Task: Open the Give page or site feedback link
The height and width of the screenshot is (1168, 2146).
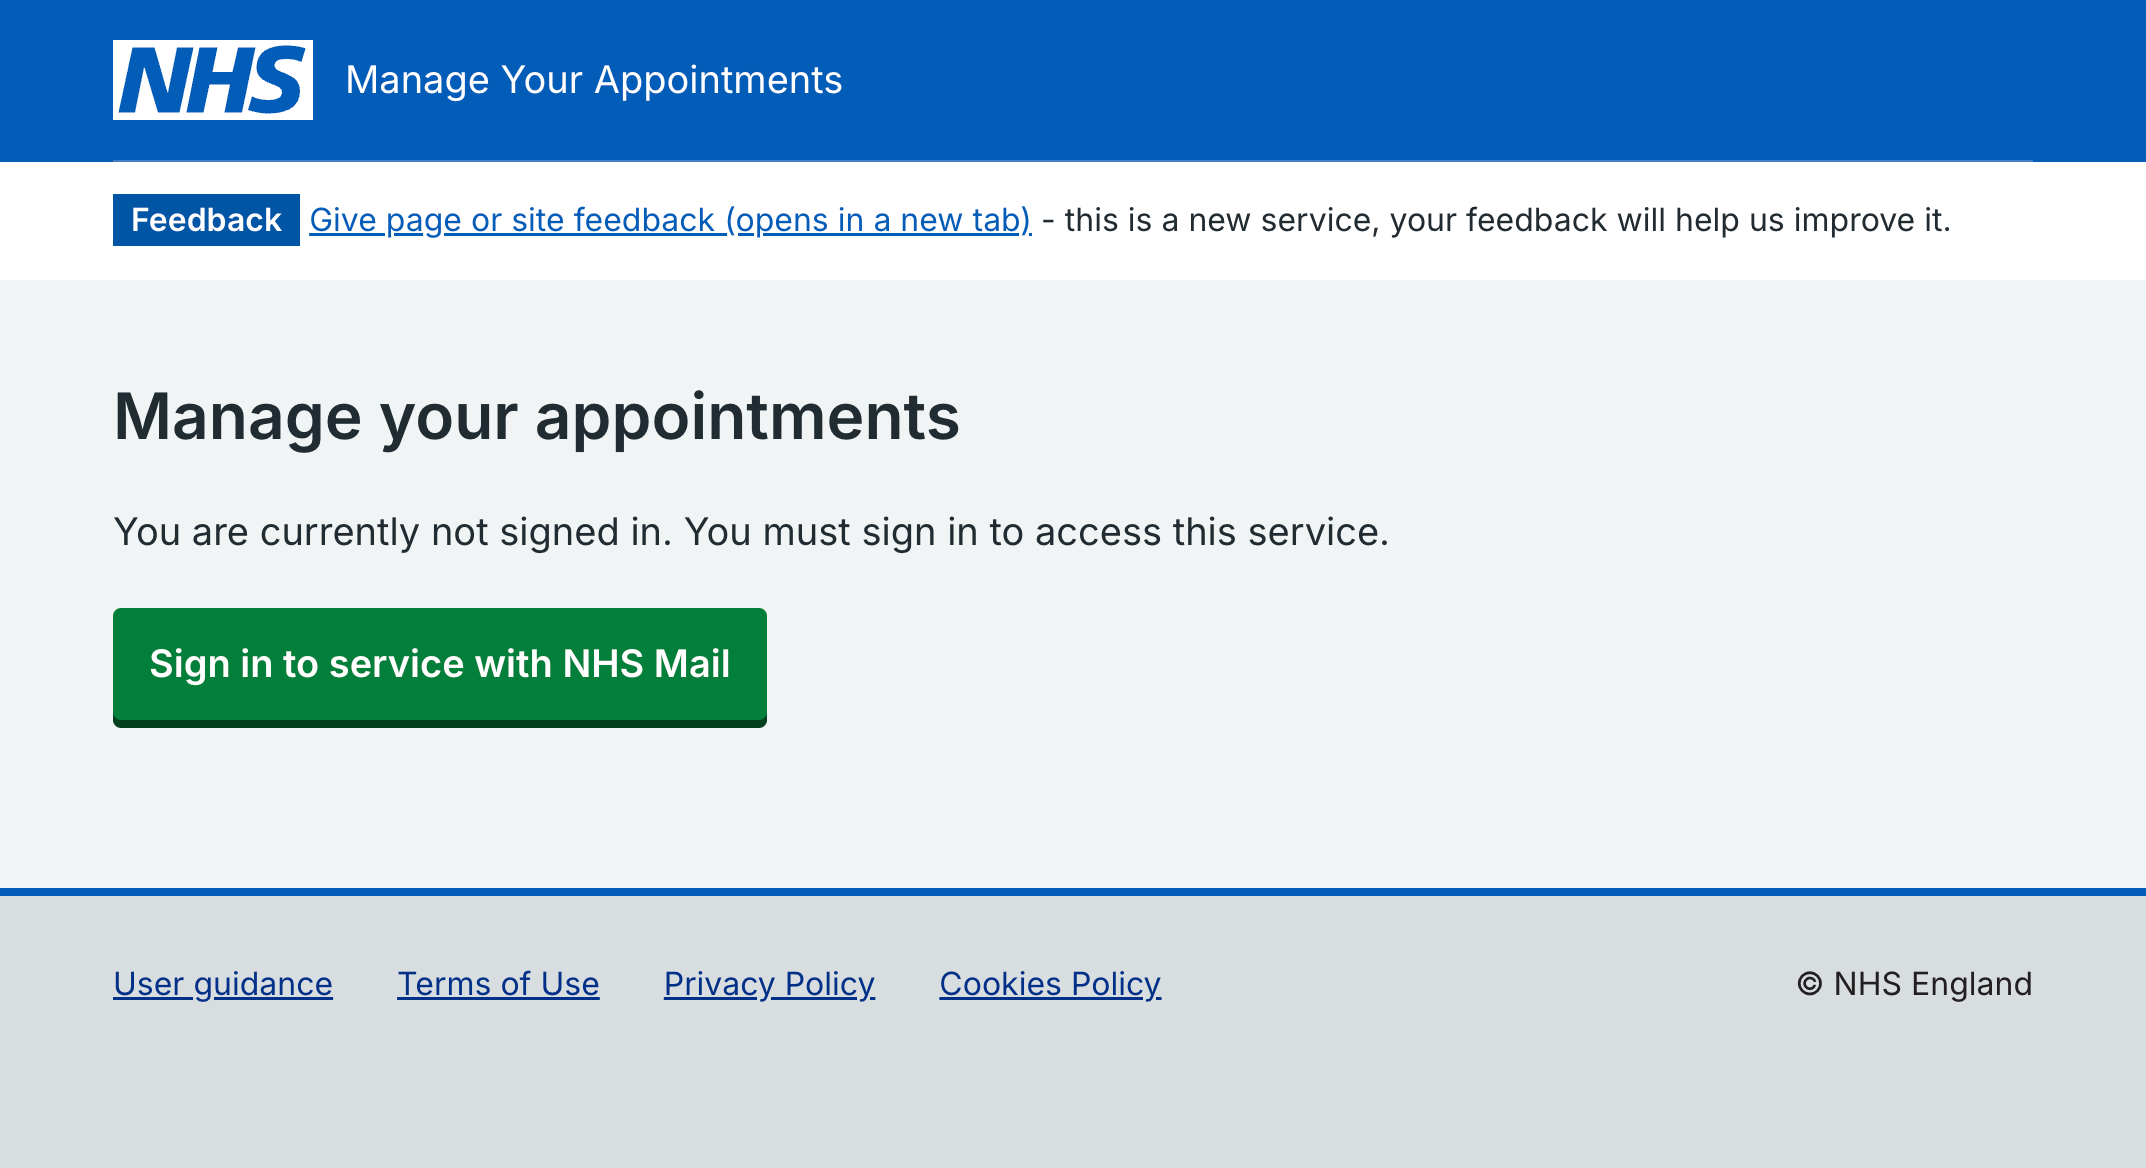Action: point(670,220)
